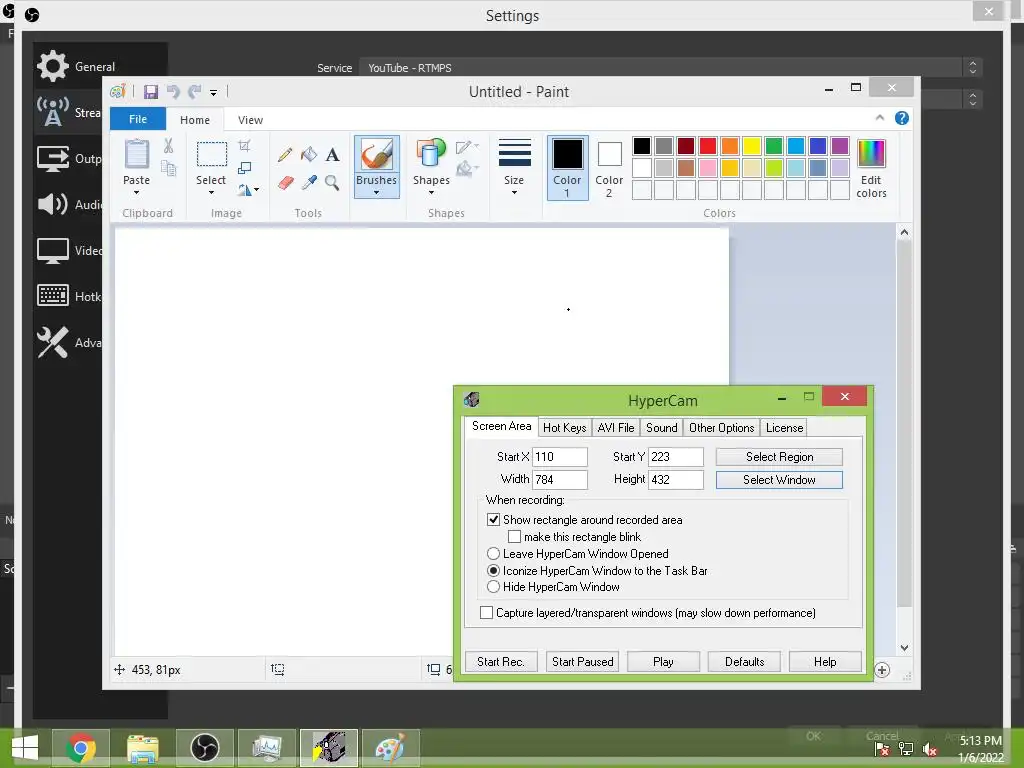This screenshot has width=1024, height=768.
Task: Click the Select Region button
Action: [779, 457]
